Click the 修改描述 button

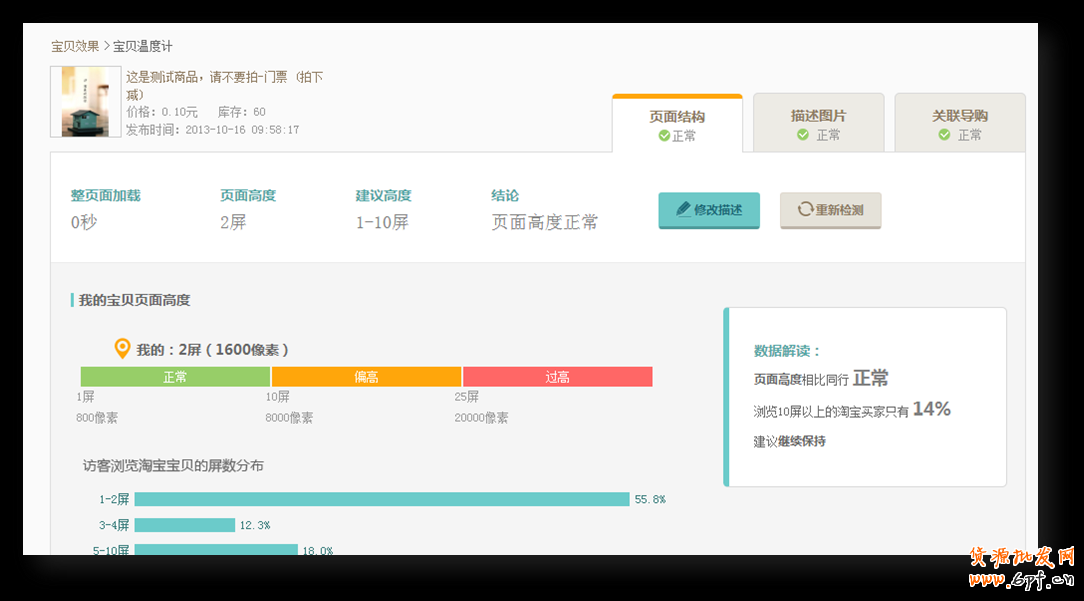coord(709,210)
